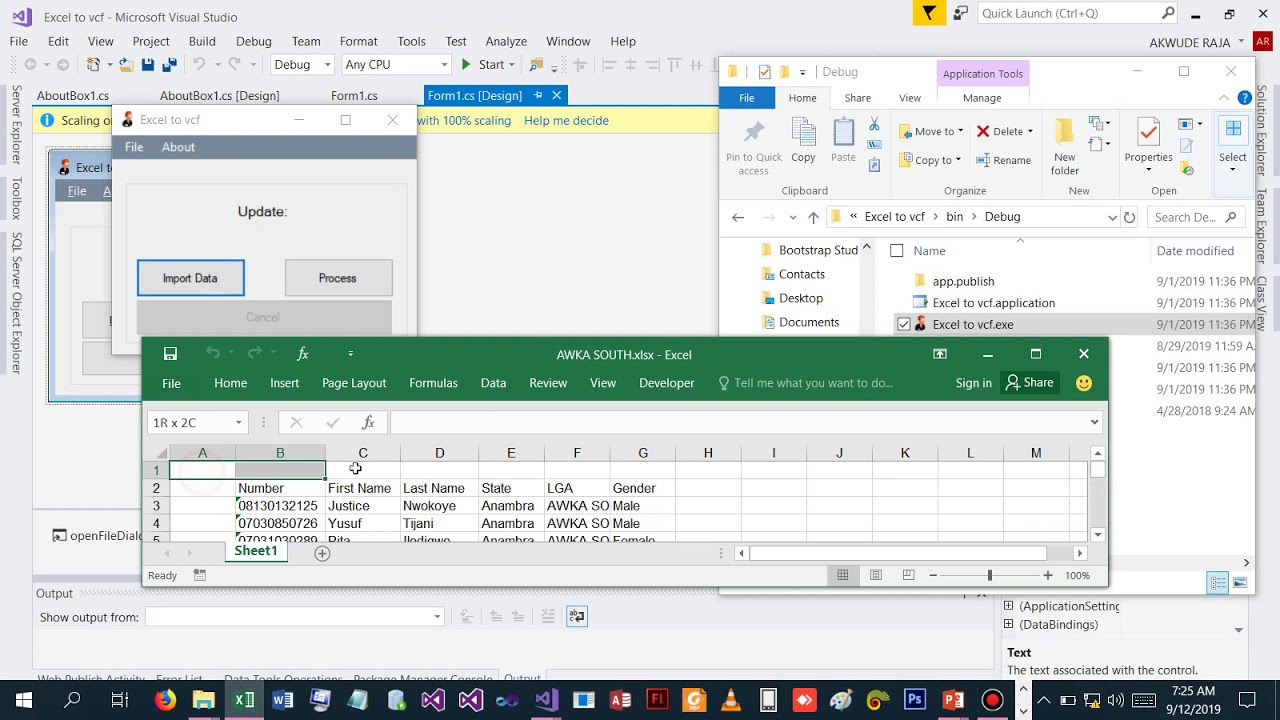Click the formula bar fx button

pos(368,422)
